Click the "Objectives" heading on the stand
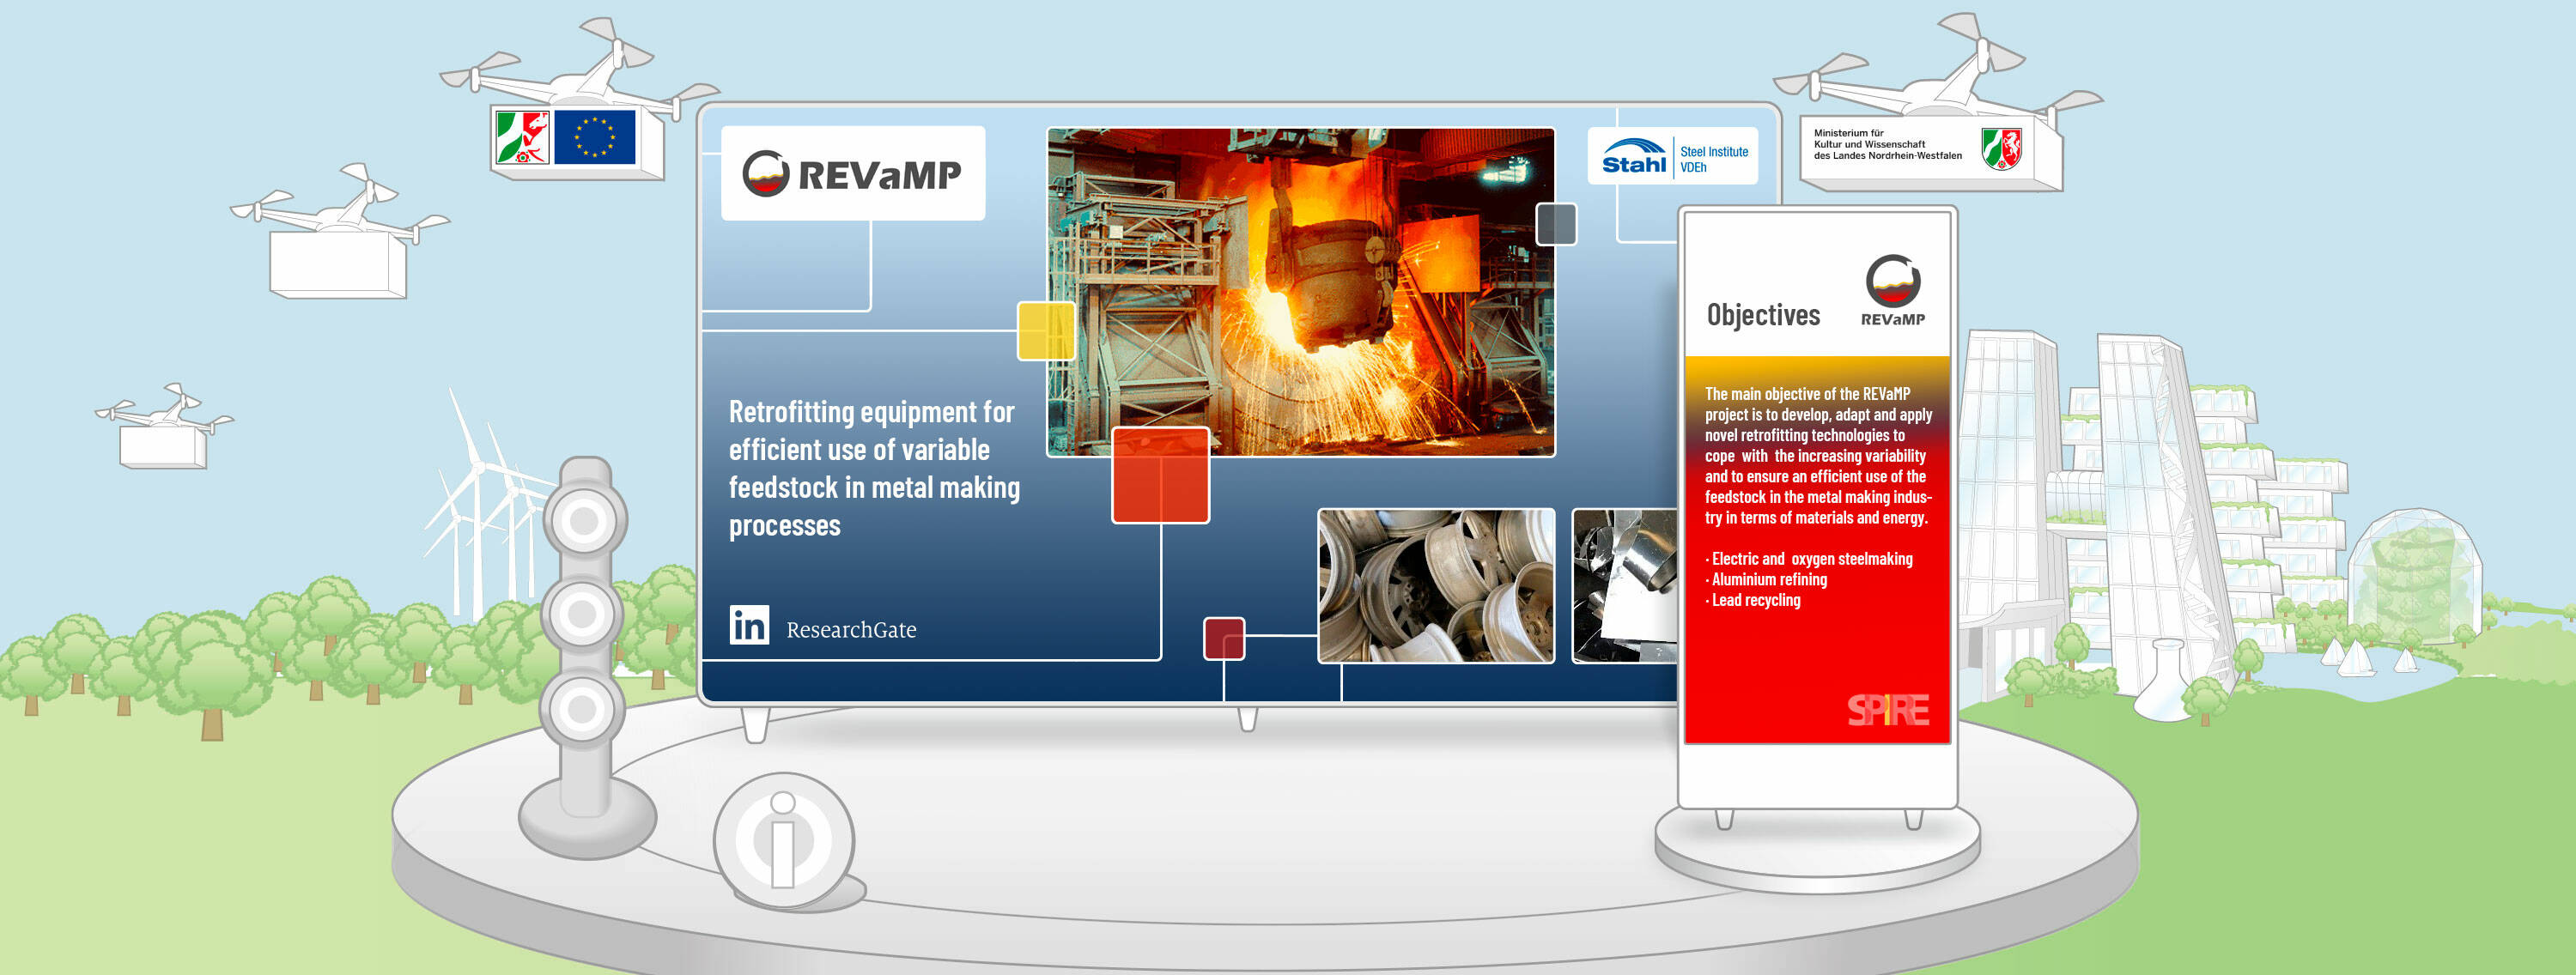 tap(1763, 315)
